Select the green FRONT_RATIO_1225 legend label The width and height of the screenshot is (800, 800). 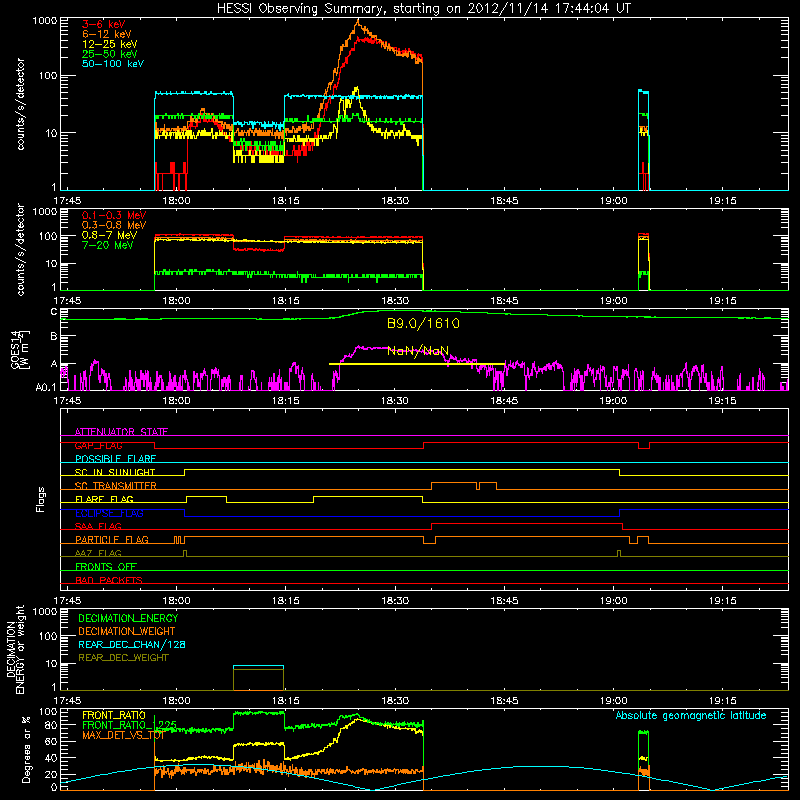pos(129,725)
